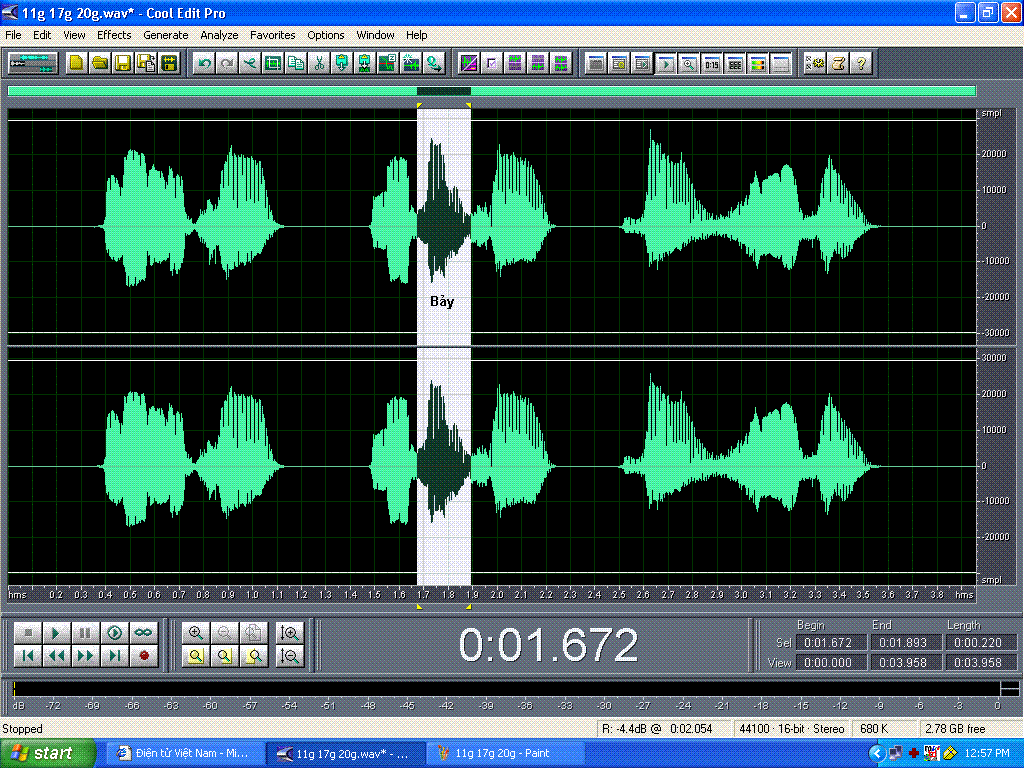Open the Edit menu
Image resolution: width=1024 pixels, height=768 pixels.
pyautogui.click(x=42, y=35)
